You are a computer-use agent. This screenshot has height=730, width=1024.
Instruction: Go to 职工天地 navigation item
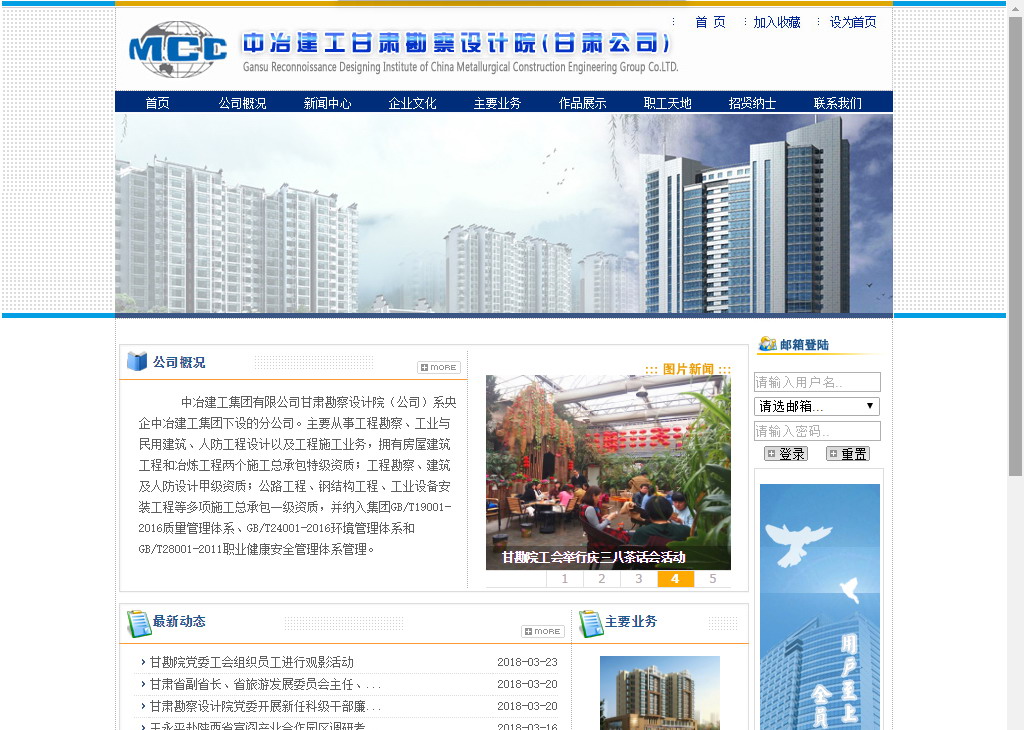click(667, 103)
